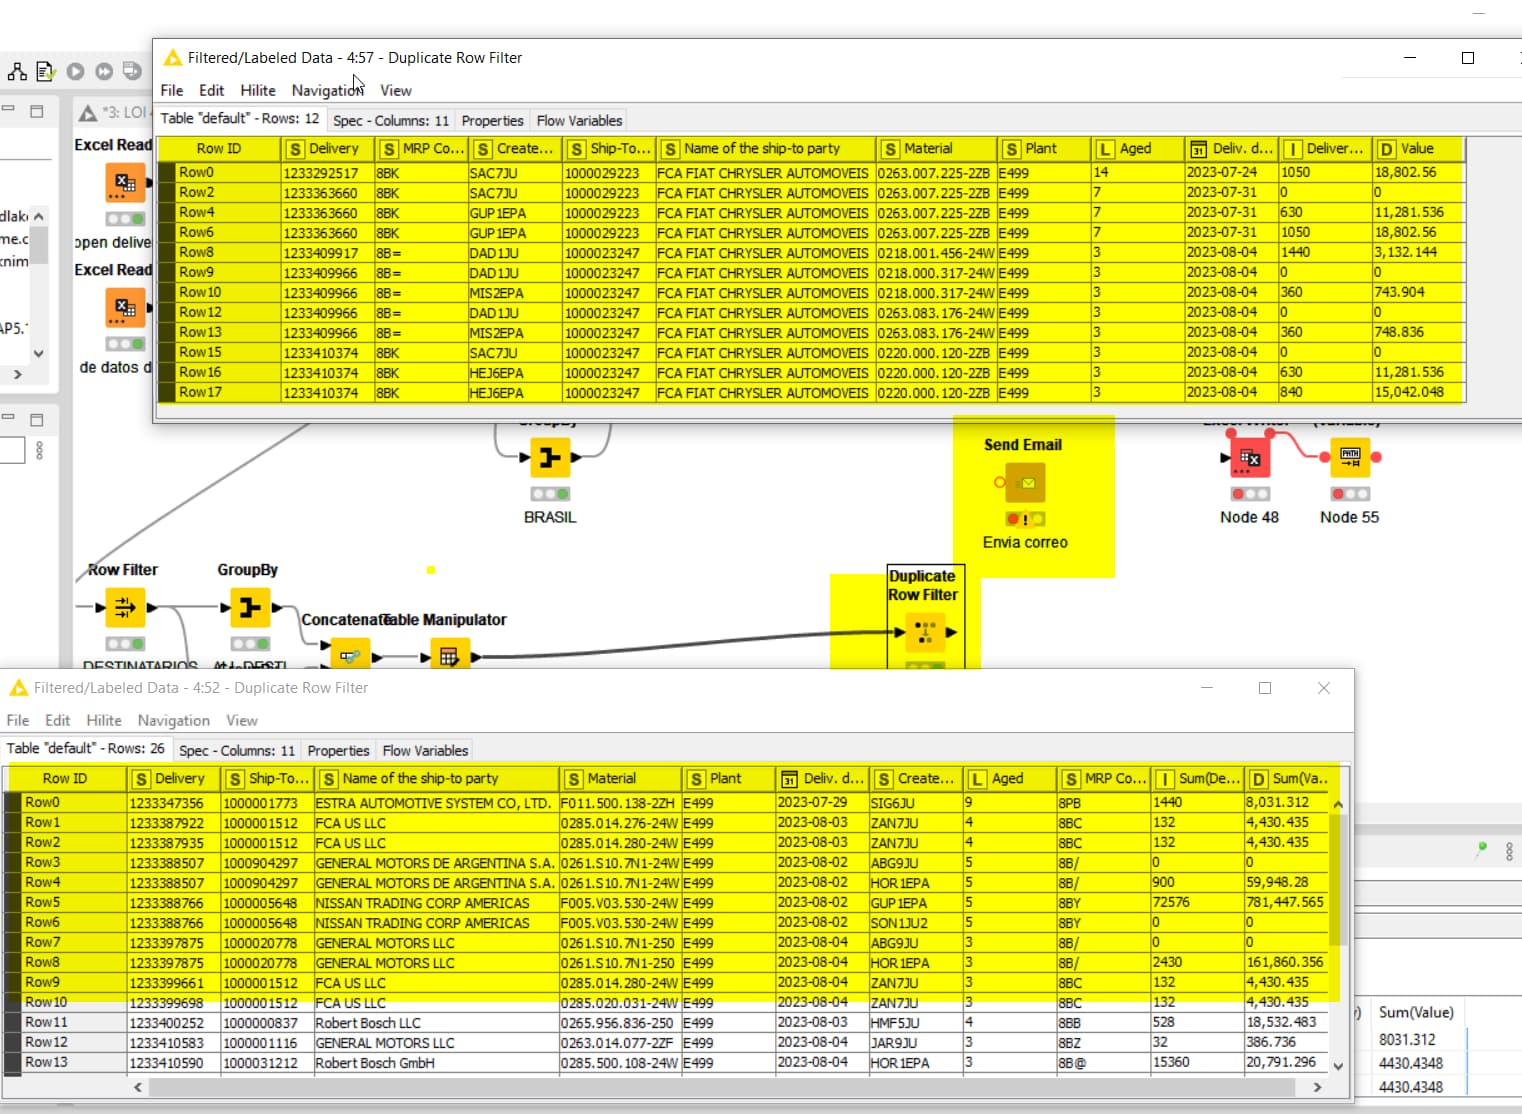Click scroll down arrow of 4:52 table scrollbar
Viewport: 1522px width, 1114px height.
(1338, 1066)
